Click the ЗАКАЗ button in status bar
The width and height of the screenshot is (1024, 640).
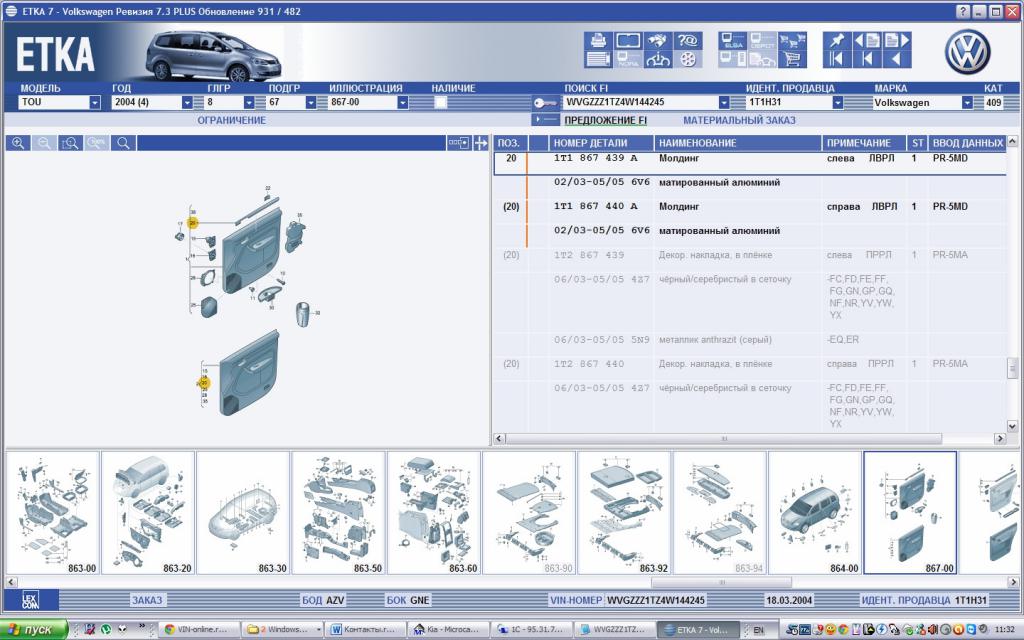(x=147, y=600)
